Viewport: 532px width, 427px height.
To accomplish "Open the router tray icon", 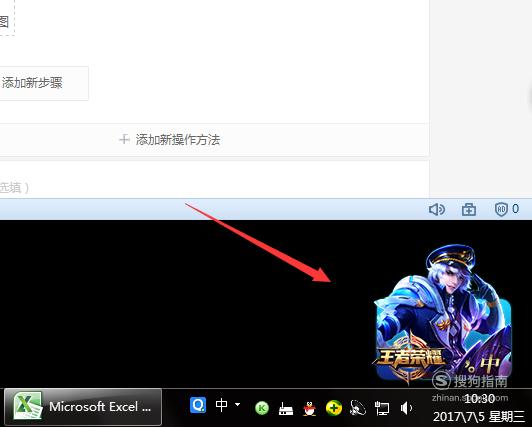I will 286,408.
